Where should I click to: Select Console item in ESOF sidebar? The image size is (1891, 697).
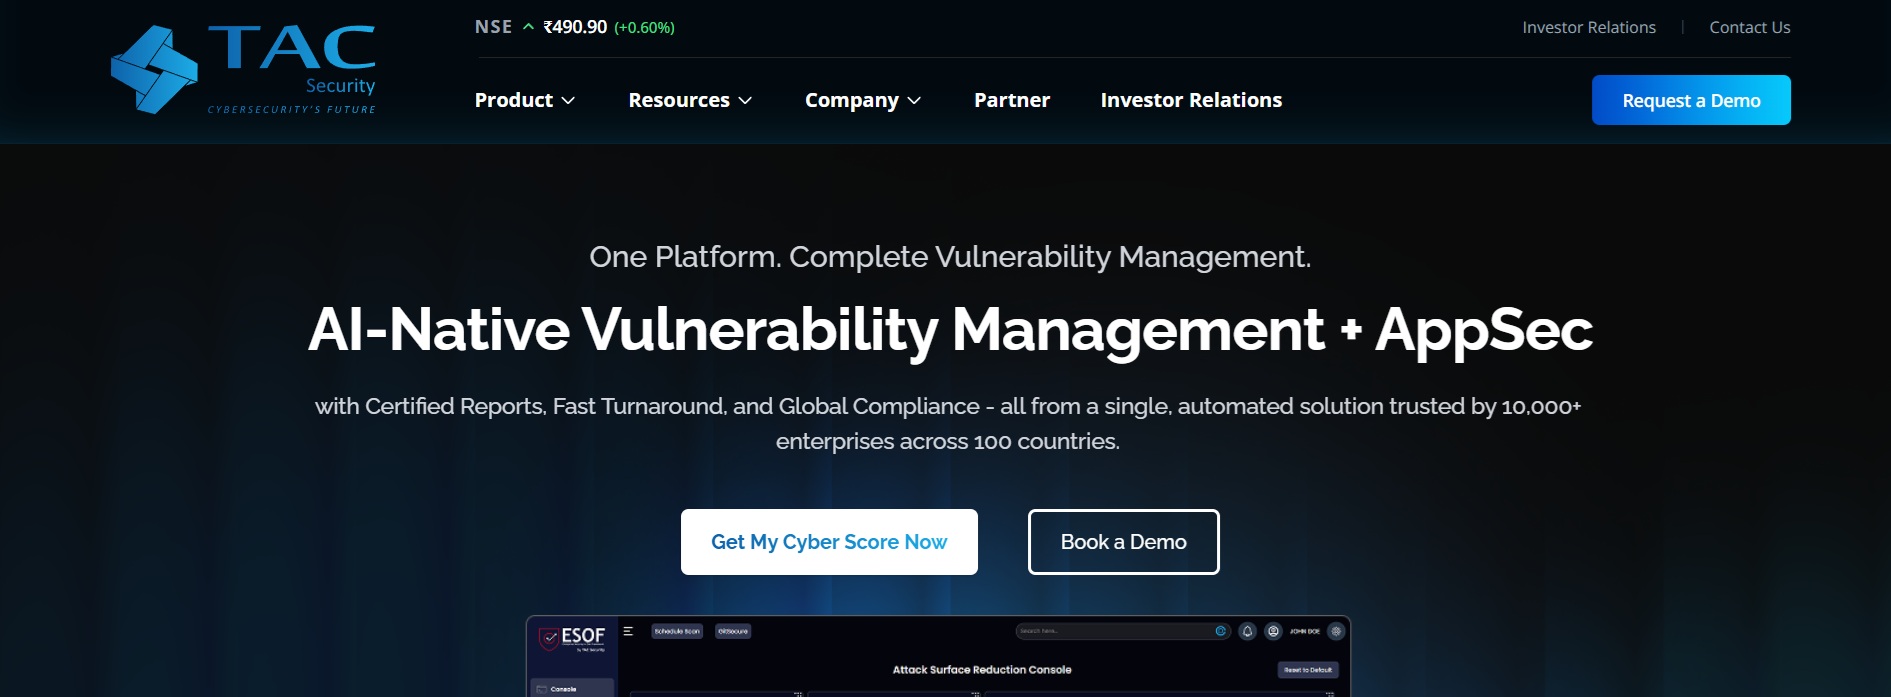[x=572, y=688]
